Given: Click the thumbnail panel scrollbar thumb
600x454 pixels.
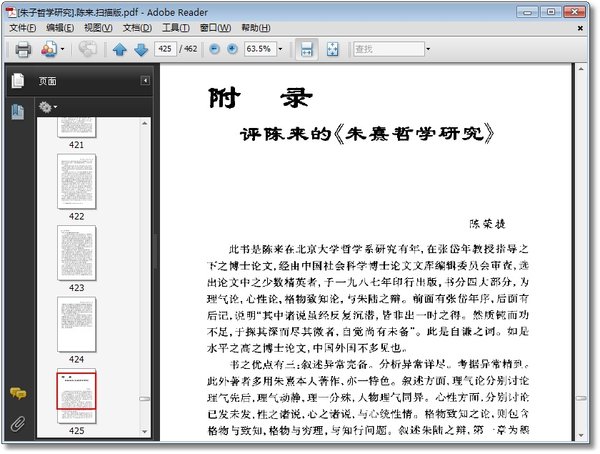Looking at the screenshot, I should 145,399.
